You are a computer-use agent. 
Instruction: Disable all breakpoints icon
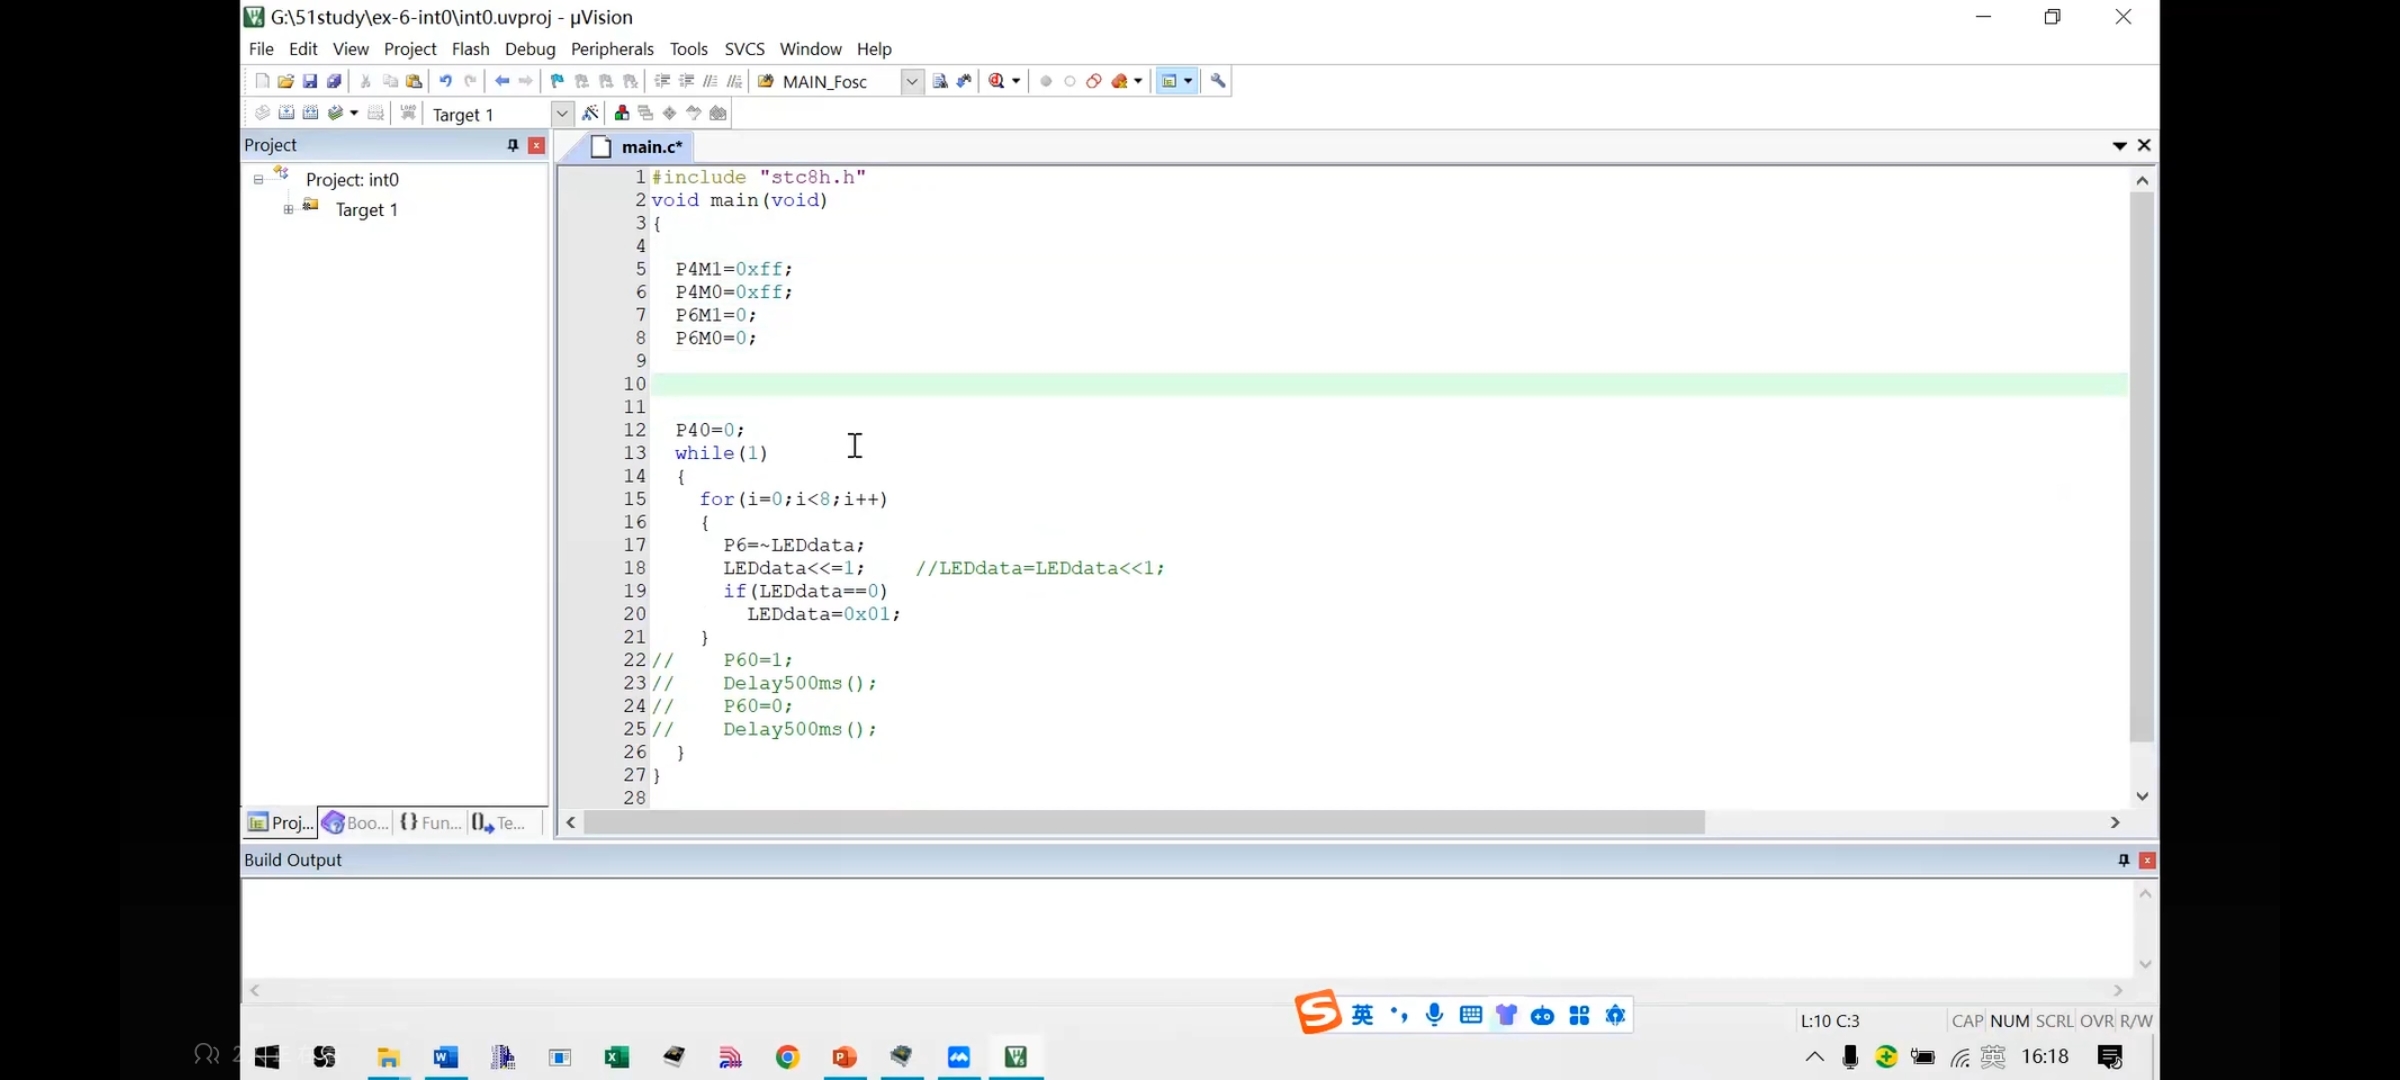tap(1094, 81)
